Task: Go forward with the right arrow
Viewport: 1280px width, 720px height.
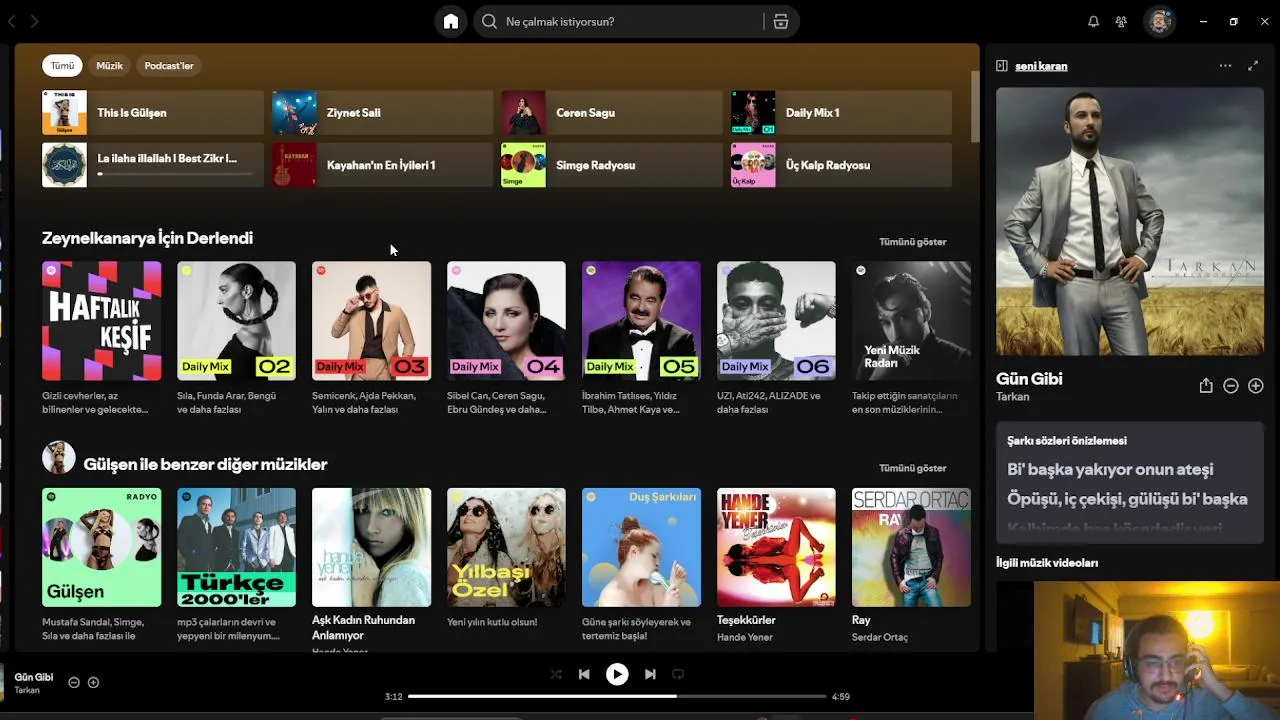Action: 34,21
